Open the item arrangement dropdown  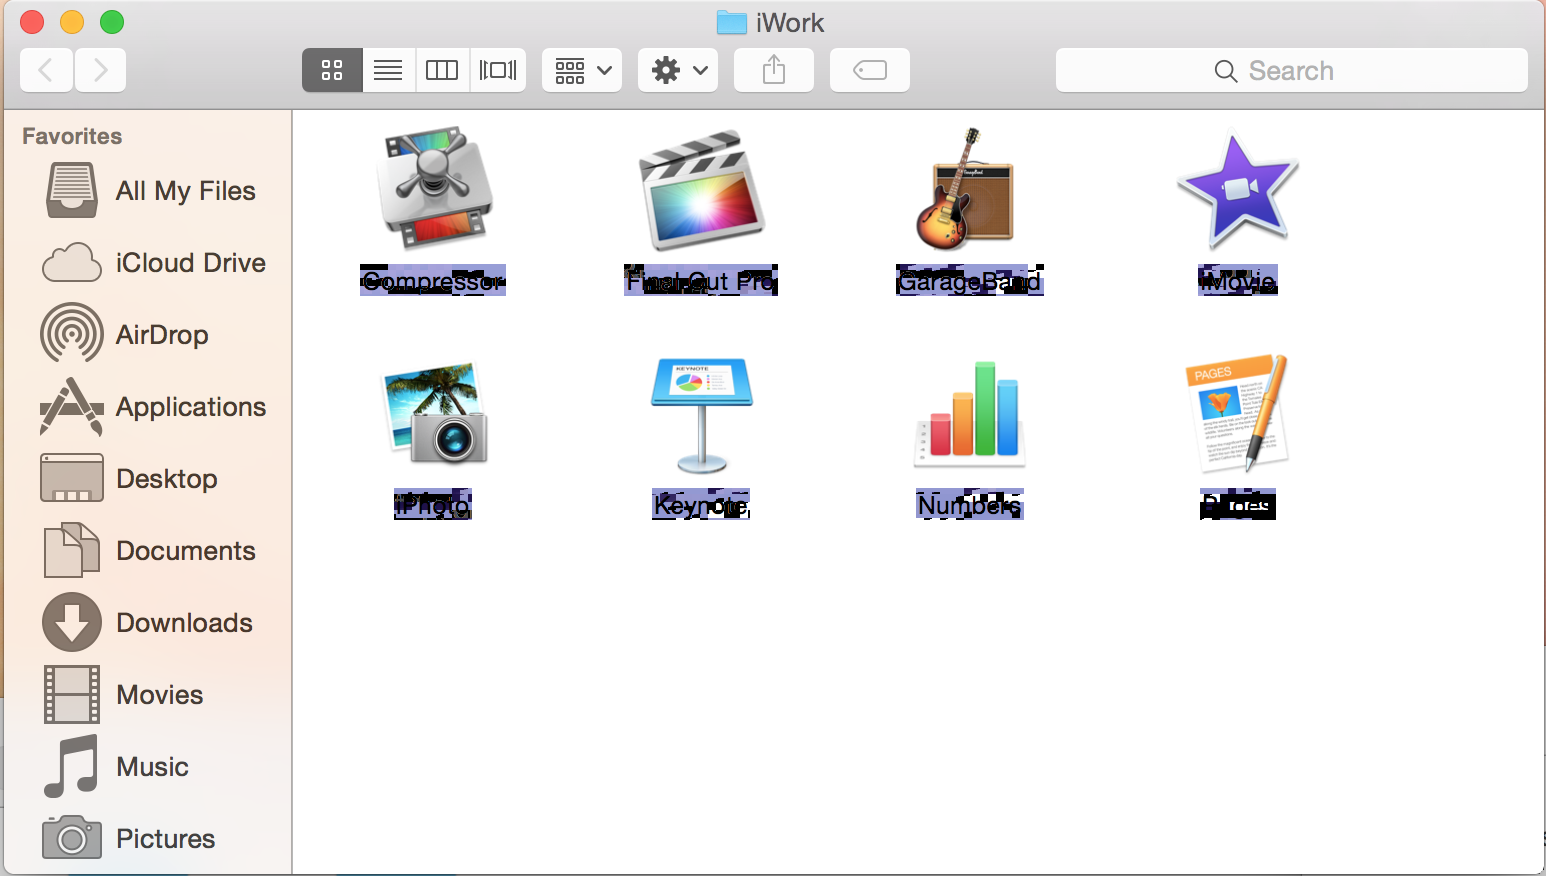click(x=582, y=70)
